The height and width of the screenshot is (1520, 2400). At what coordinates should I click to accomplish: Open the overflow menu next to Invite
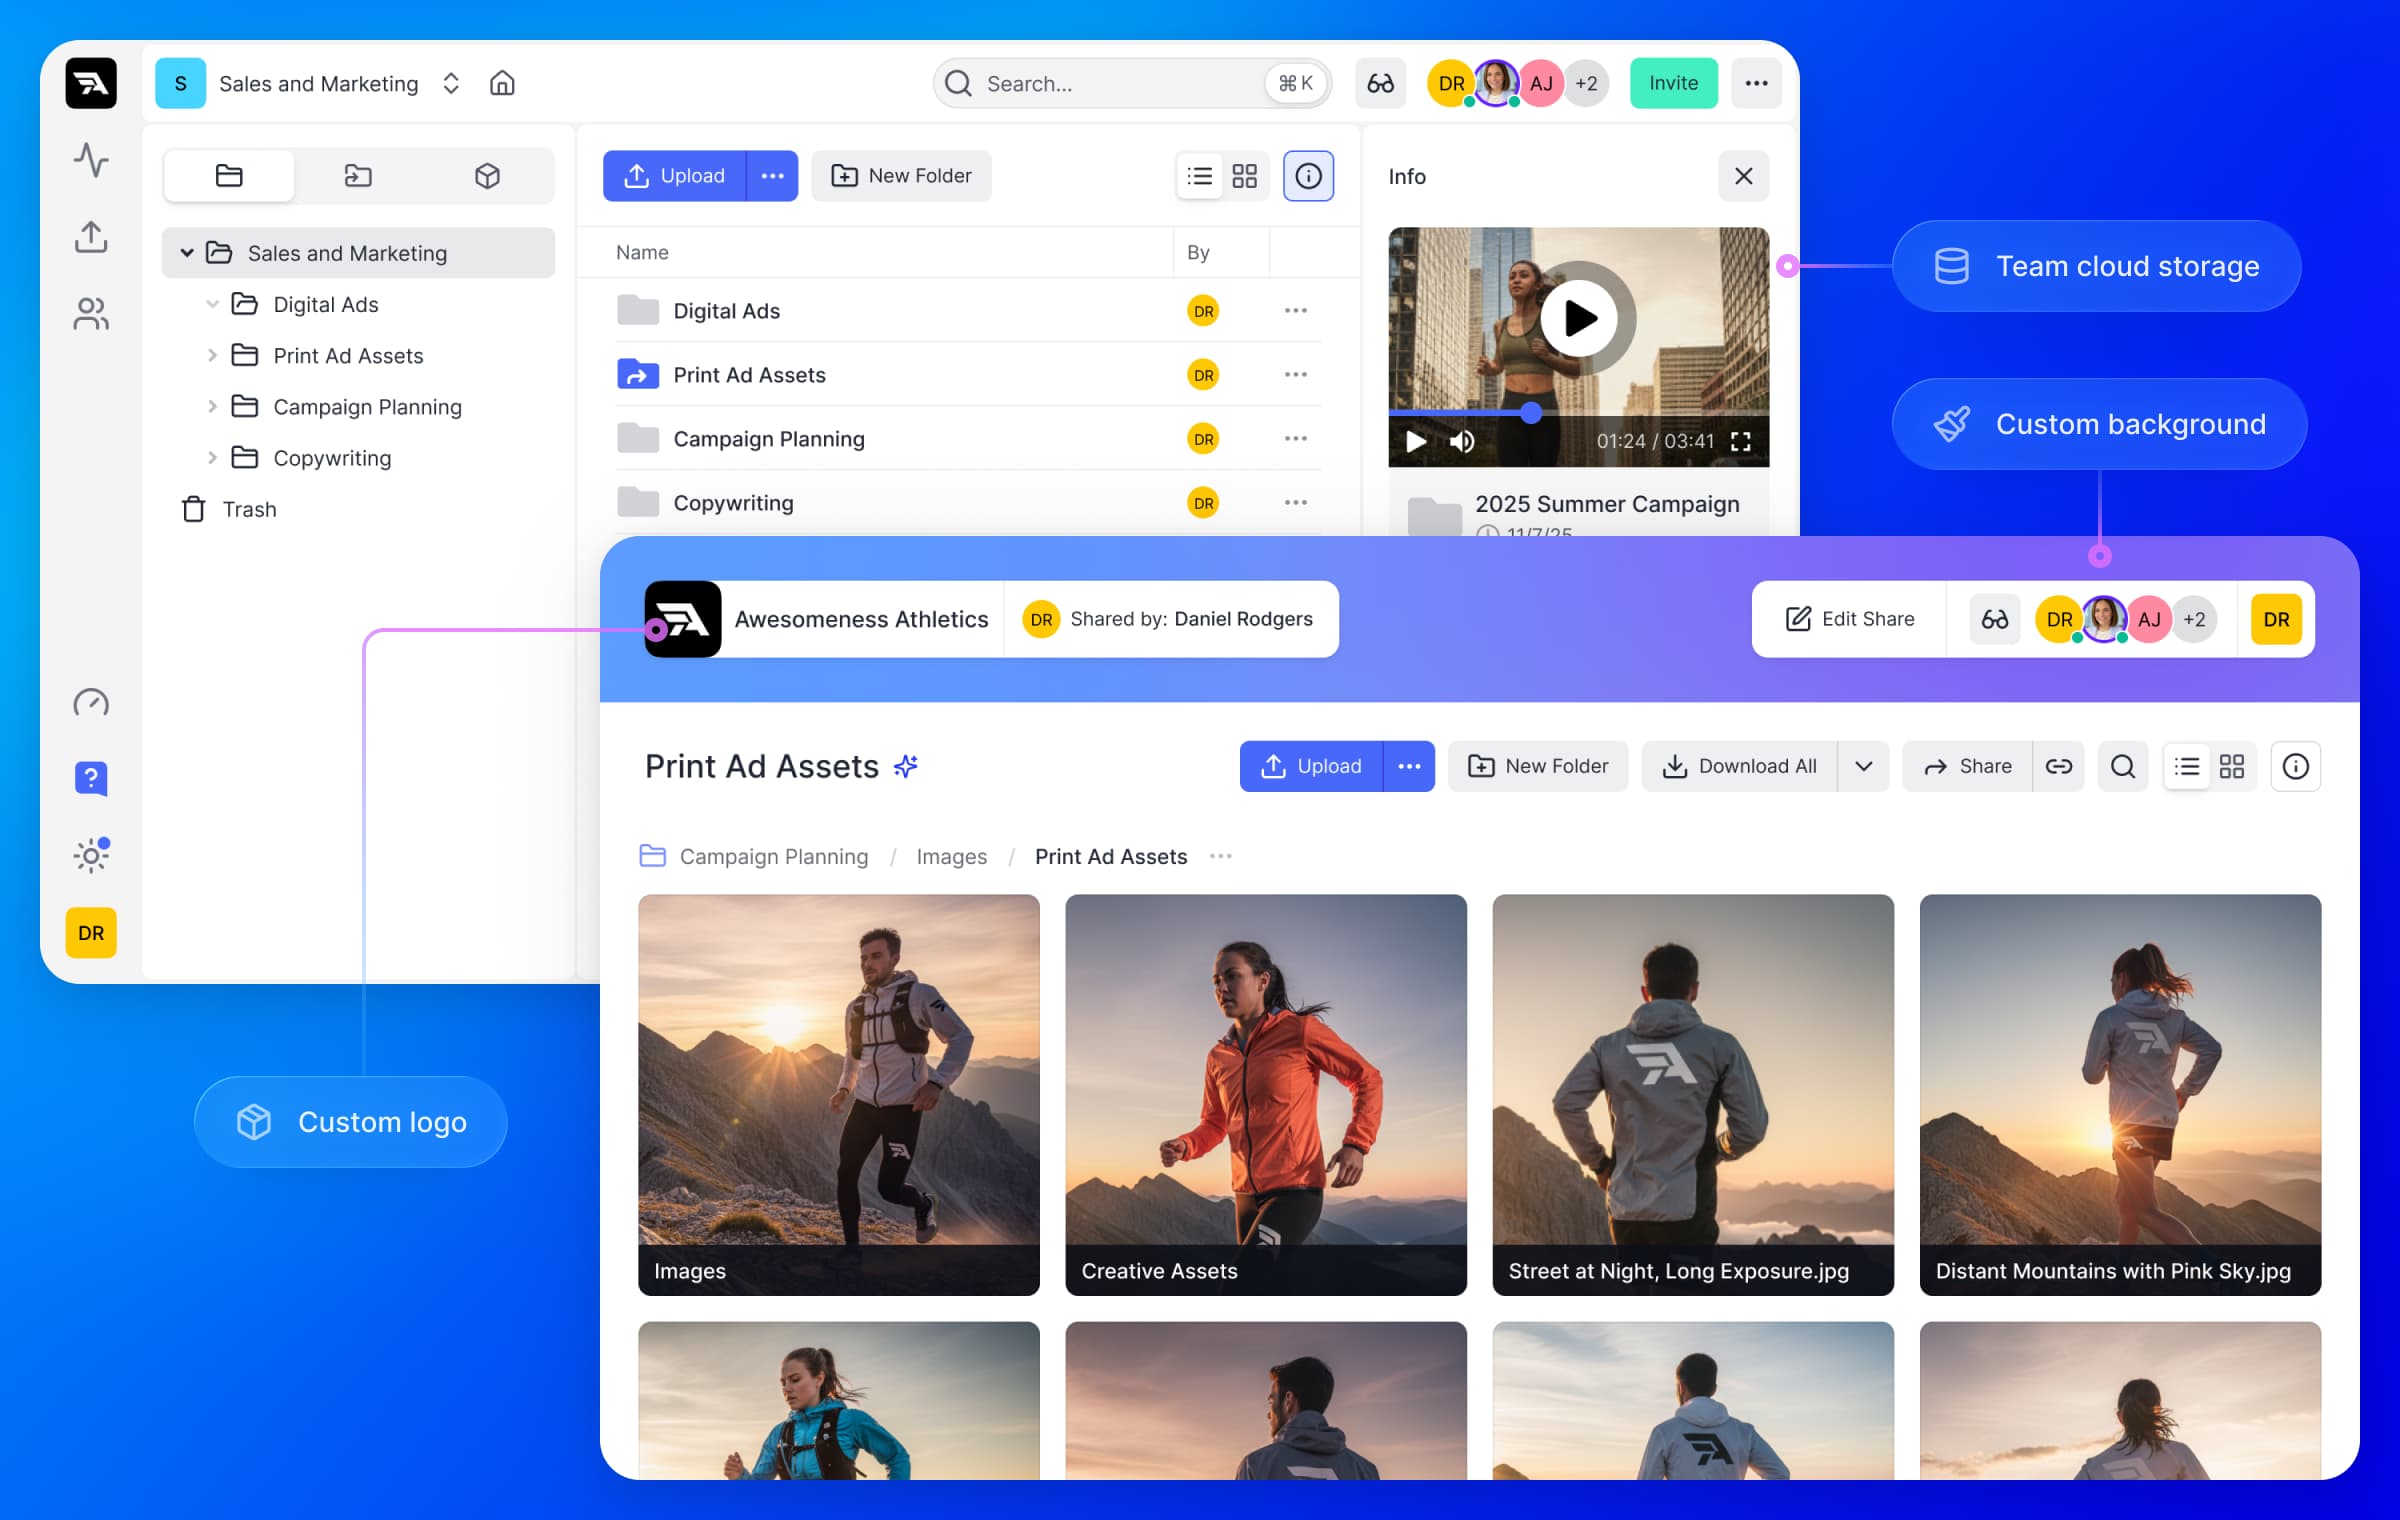tap(1756, 83)
